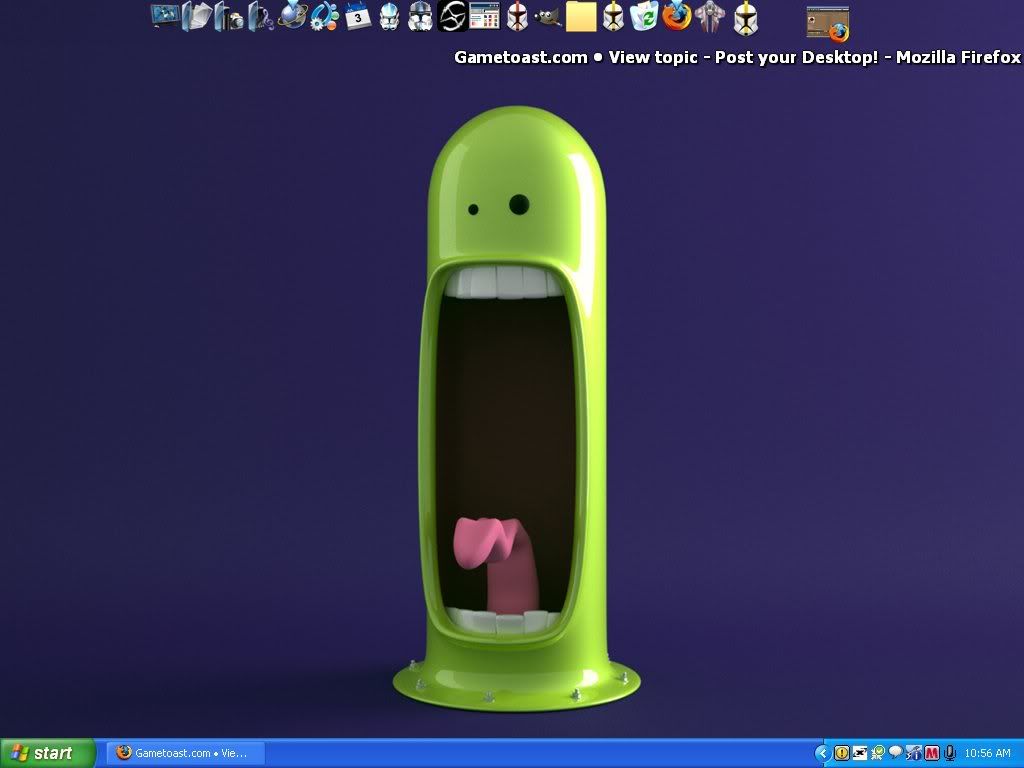
Task: Open the yellow folder in the dock
Action: 581,16
